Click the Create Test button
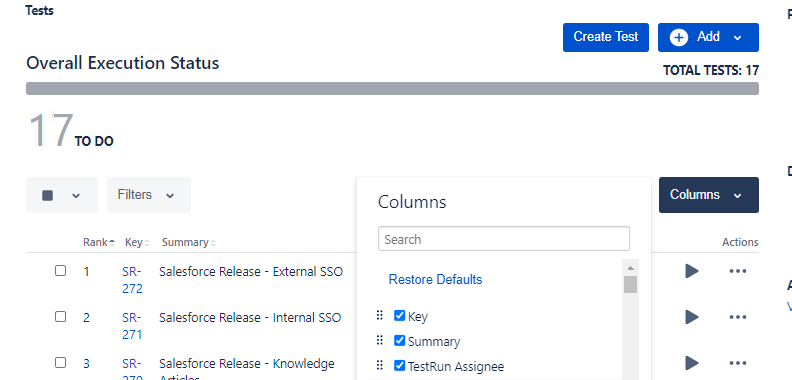 [606, 37]
